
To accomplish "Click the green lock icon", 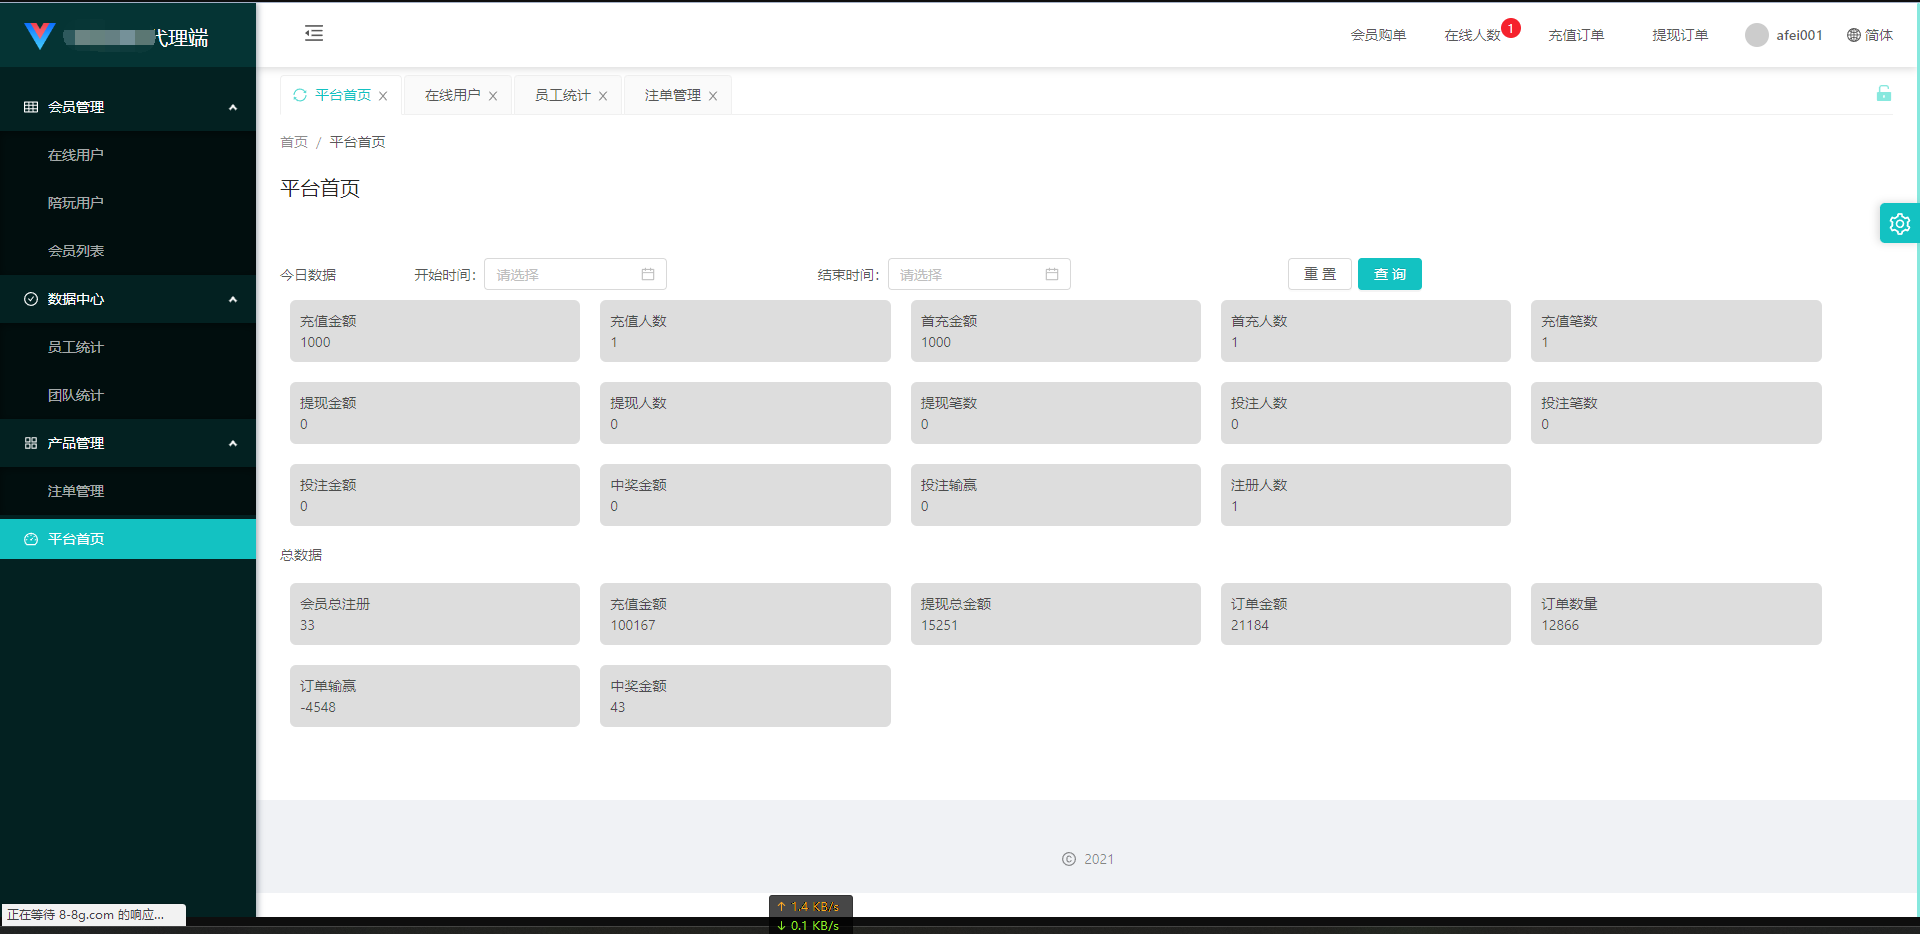I will tap(1883, 94).
